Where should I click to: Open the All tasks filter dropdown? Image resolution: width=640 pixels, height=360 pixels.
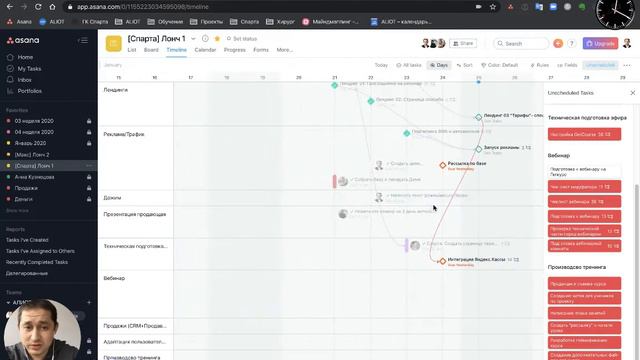[409, 65]
